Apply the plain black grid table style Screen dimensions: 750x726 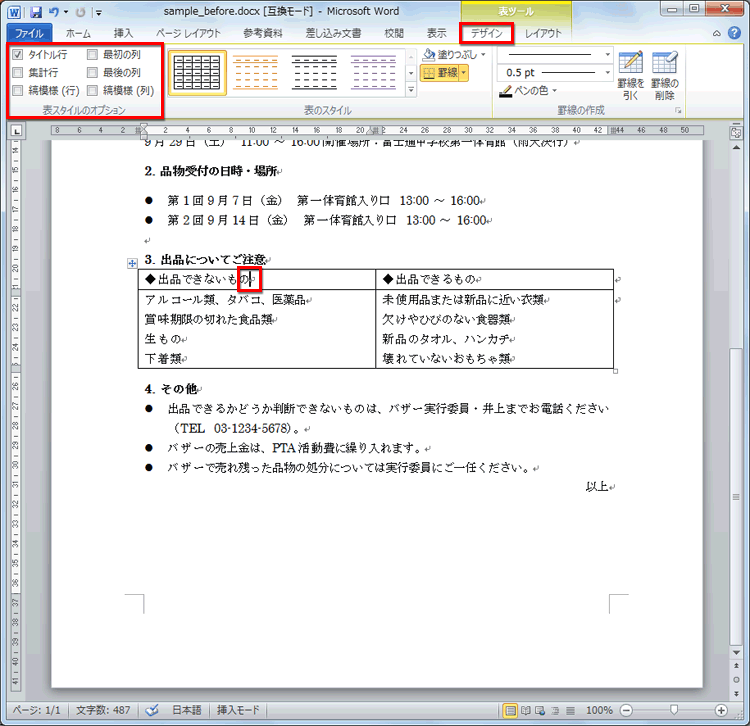pyautogui.click(x=197, y=73)
